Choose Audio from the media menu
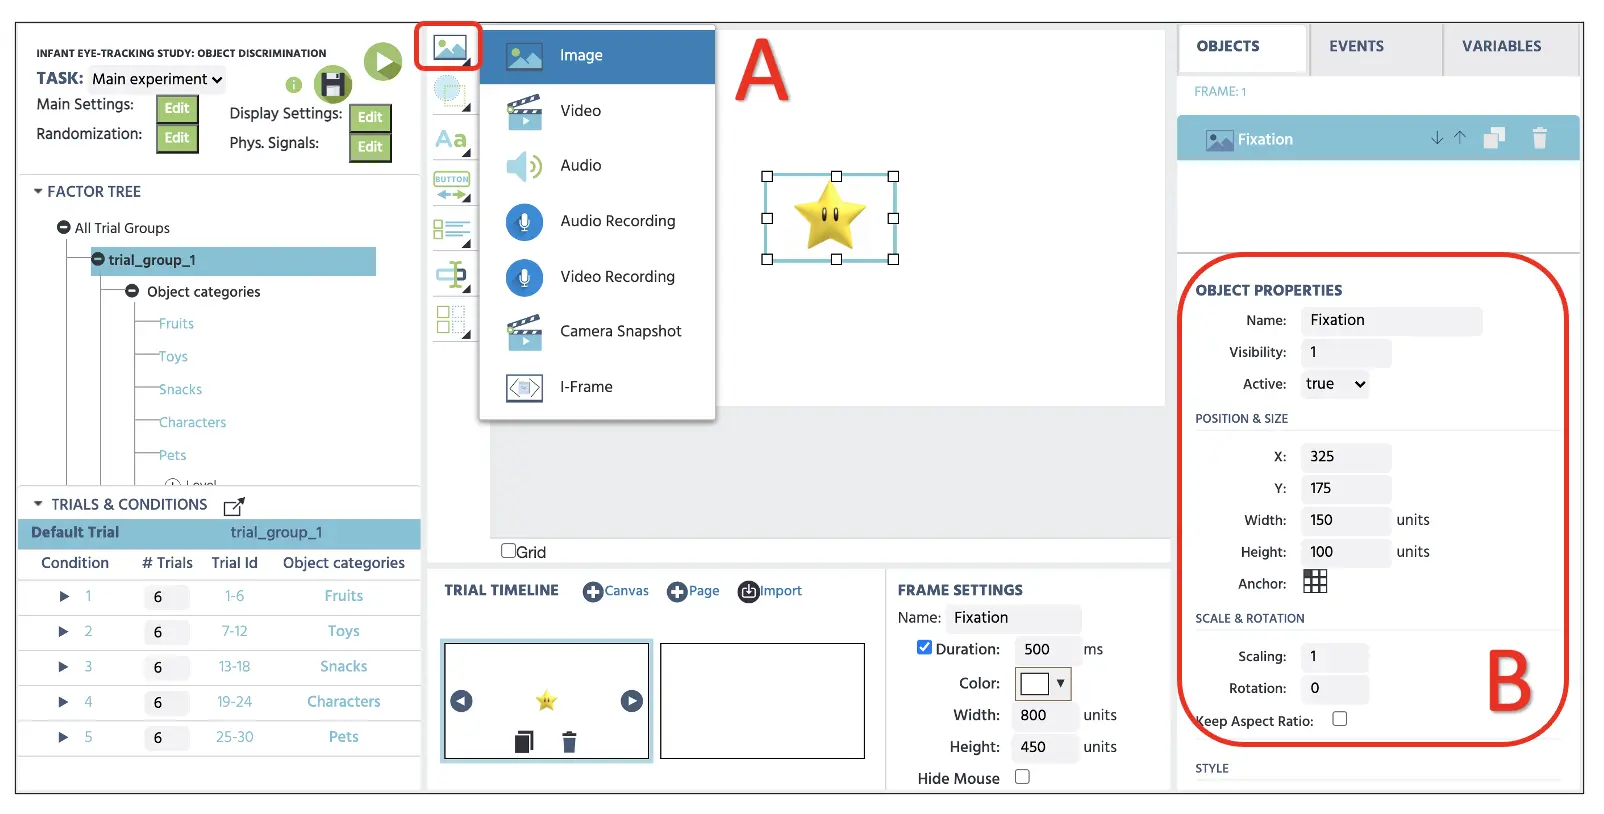The width and height of the screenshot is (1604, 814). [598, 166]
